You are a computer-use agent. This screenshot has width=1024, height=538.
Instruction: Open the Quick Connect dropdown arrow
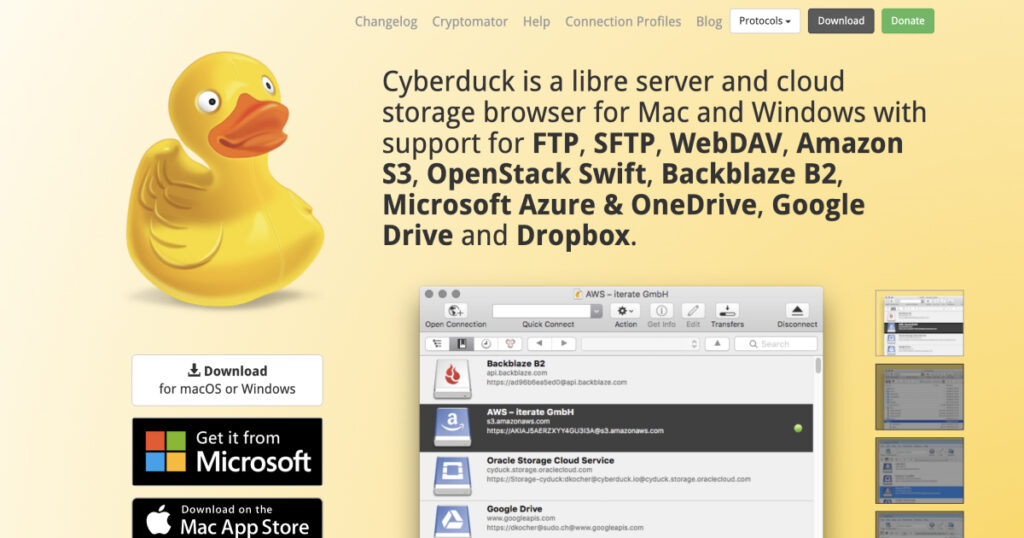[x=596, y=311]
